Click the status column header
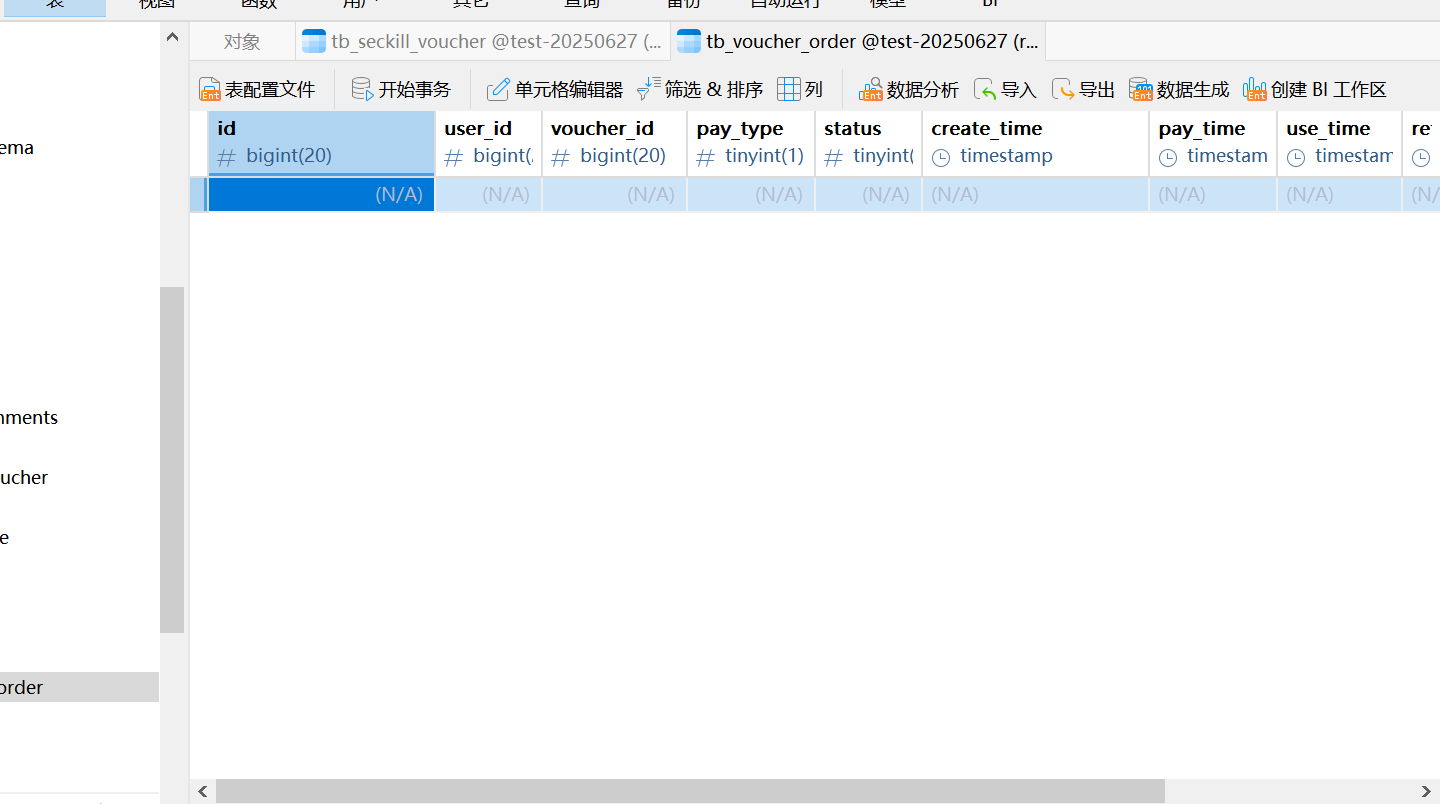 [x=869, y=143]
